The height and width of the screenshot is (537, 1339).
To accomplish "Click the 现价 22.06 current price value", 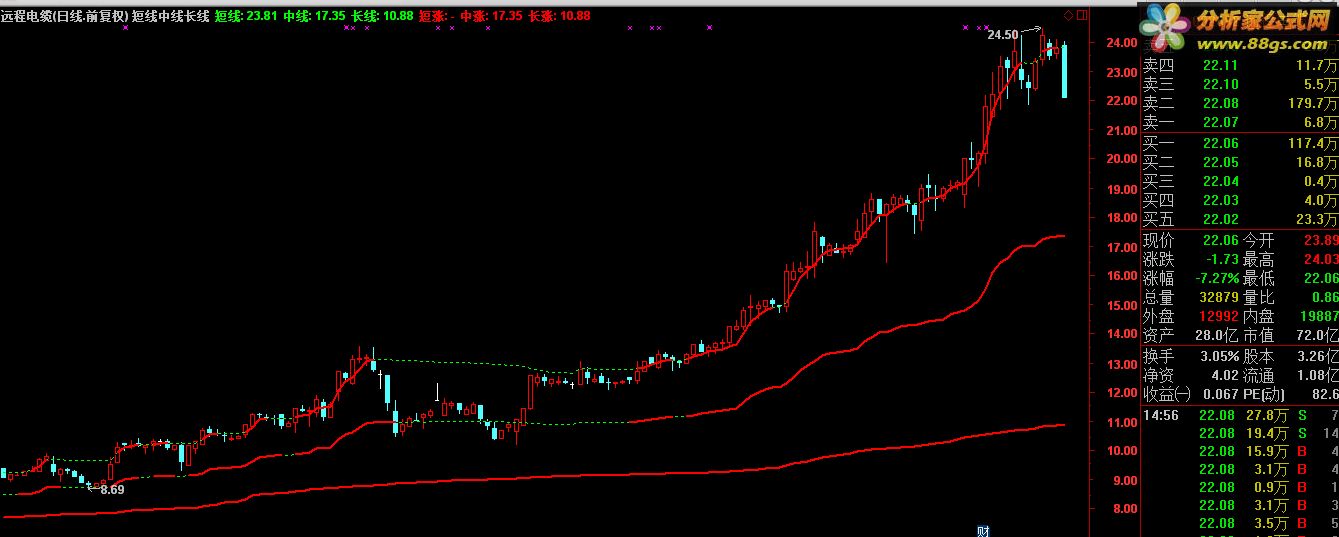I will click(x=1219, y=240).
